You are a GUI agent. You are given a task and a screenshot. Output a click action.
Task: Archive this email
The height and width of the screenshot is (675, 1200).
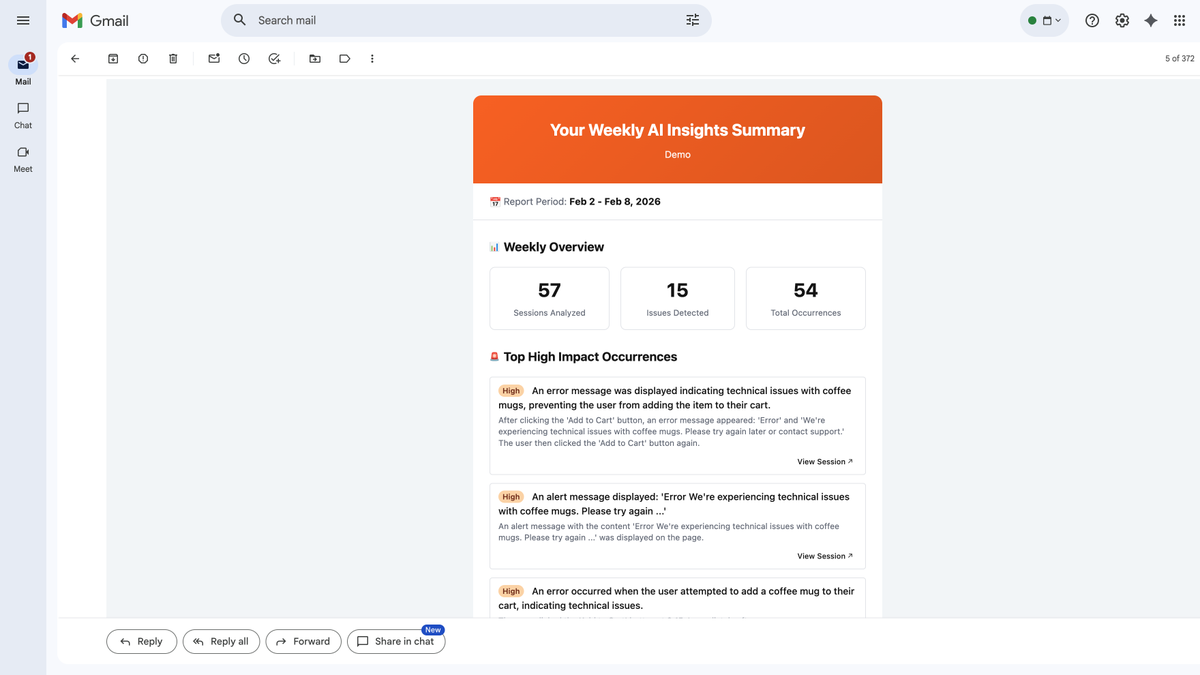pyautogui.click(x=113, y=59)
